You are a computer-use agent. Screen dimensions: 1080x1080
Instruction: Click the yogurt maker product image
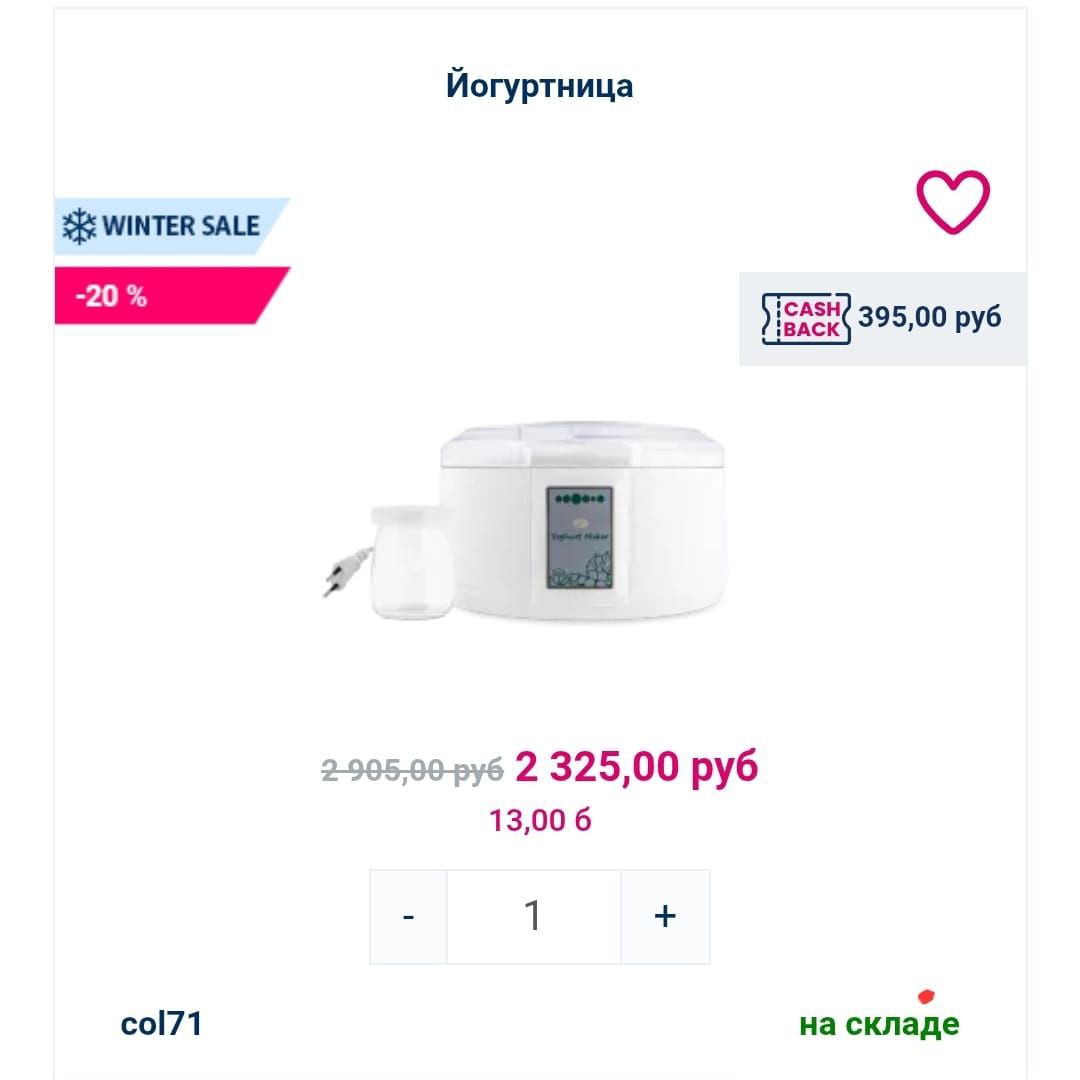tap(523, 521)
